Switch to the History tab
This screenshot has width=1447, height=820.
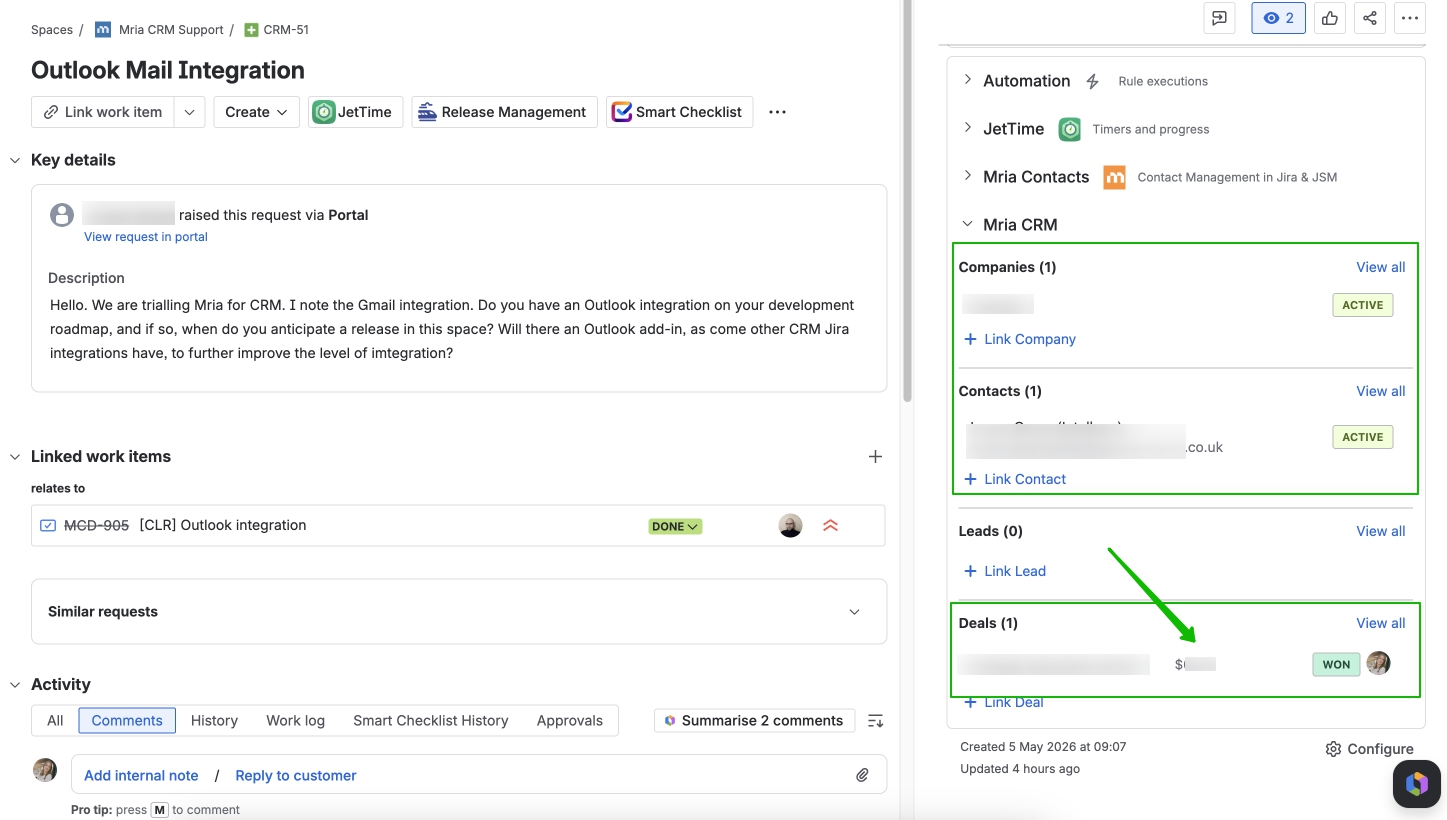(214, 720)
